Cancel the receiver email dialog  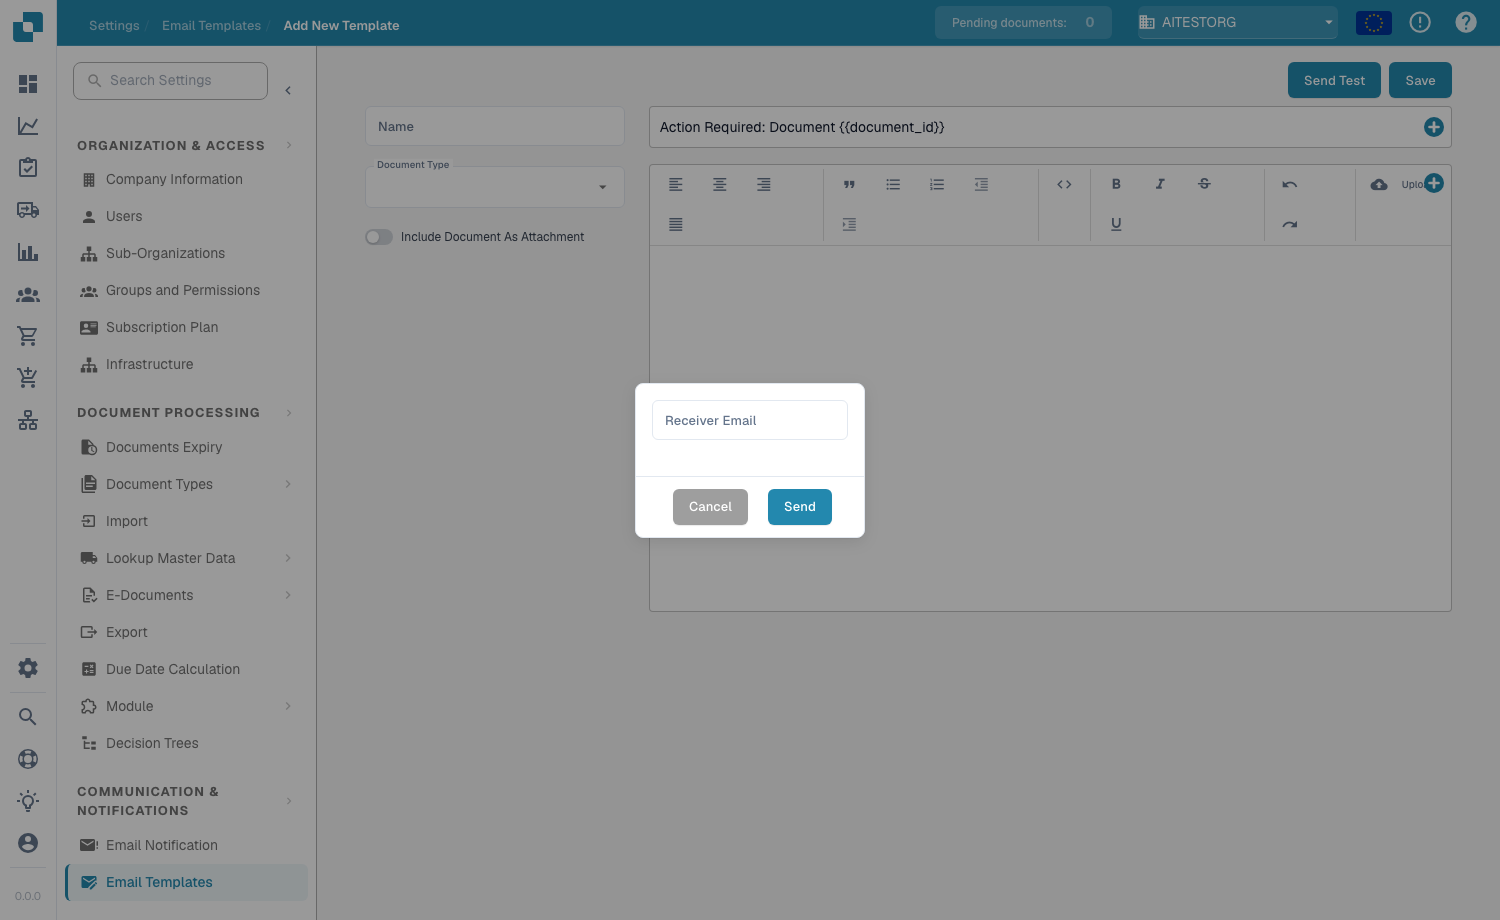710,507
